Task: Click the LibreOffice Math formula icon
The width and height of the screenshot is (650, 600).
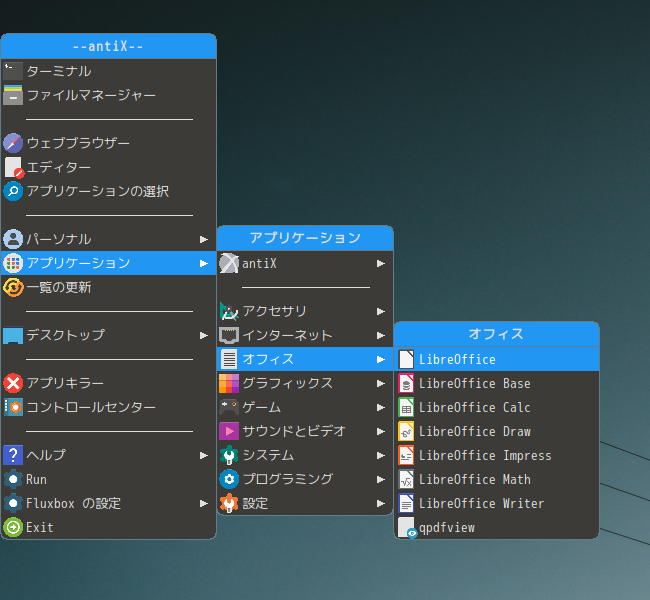Action: [406, 479]
